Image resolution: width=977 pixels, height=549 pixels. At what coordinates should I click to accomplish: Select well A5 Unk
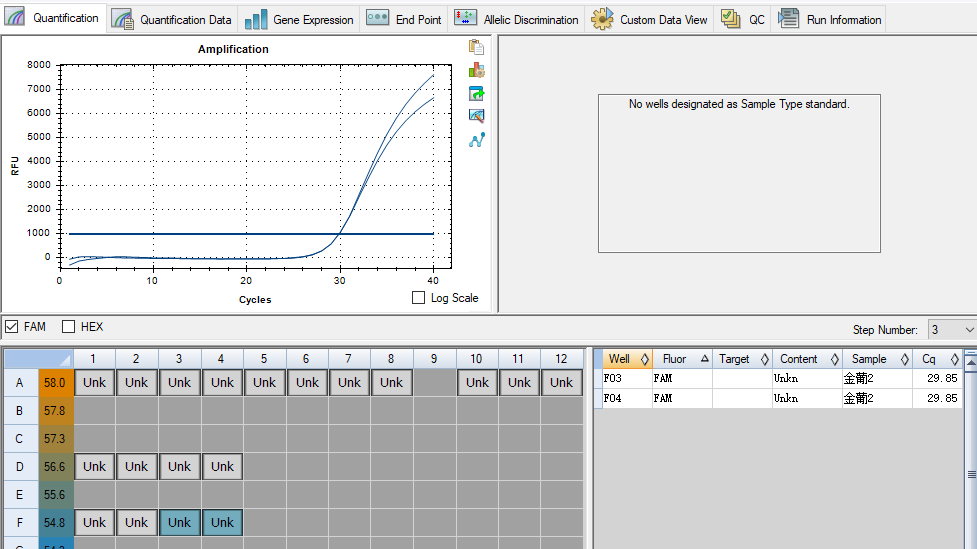click(264, 383)
